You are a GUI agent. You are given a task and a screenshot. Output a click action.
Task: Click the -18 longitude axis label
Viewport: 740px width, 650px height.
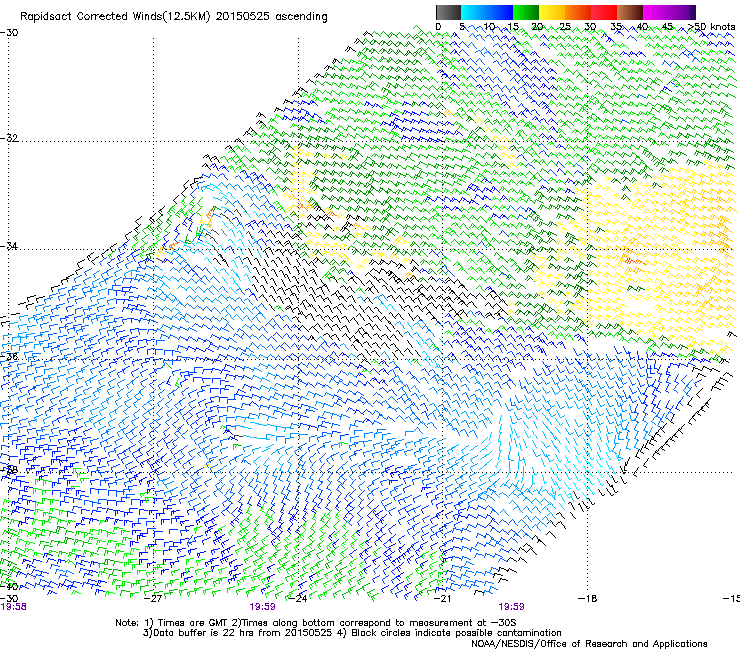tap(587, 599)
